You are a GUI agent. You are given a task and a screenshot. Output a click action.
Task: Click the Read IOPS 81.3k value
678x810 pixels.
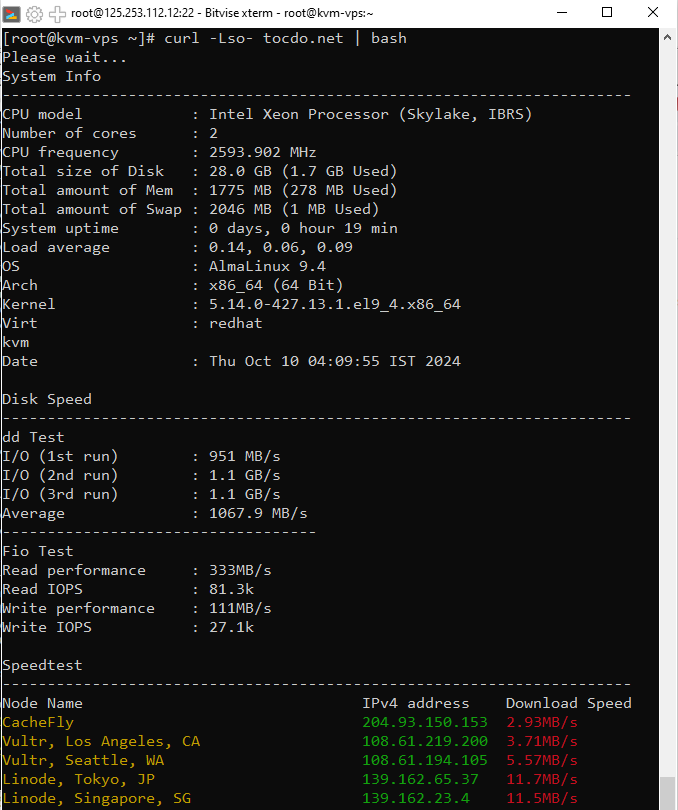point(231,589)
